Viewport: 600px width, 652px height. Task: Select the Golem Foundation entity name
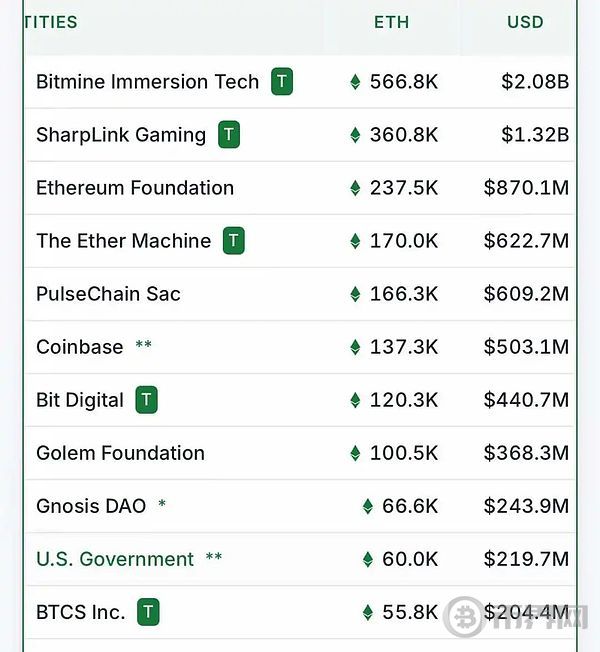tap(120, 453)
